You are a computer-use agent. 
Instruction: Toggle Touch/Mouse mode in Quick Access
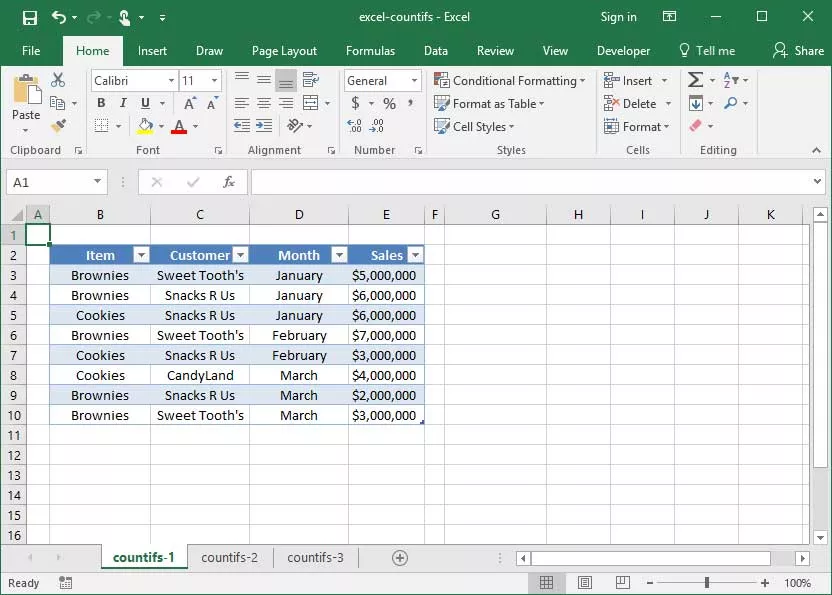[125, 18]
